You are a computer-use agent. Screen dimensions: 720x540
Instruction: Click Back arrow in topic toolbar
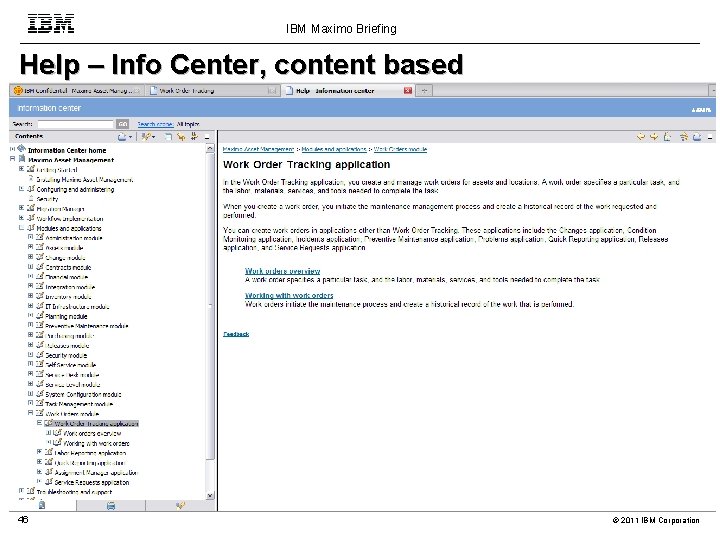click(641, 136)
